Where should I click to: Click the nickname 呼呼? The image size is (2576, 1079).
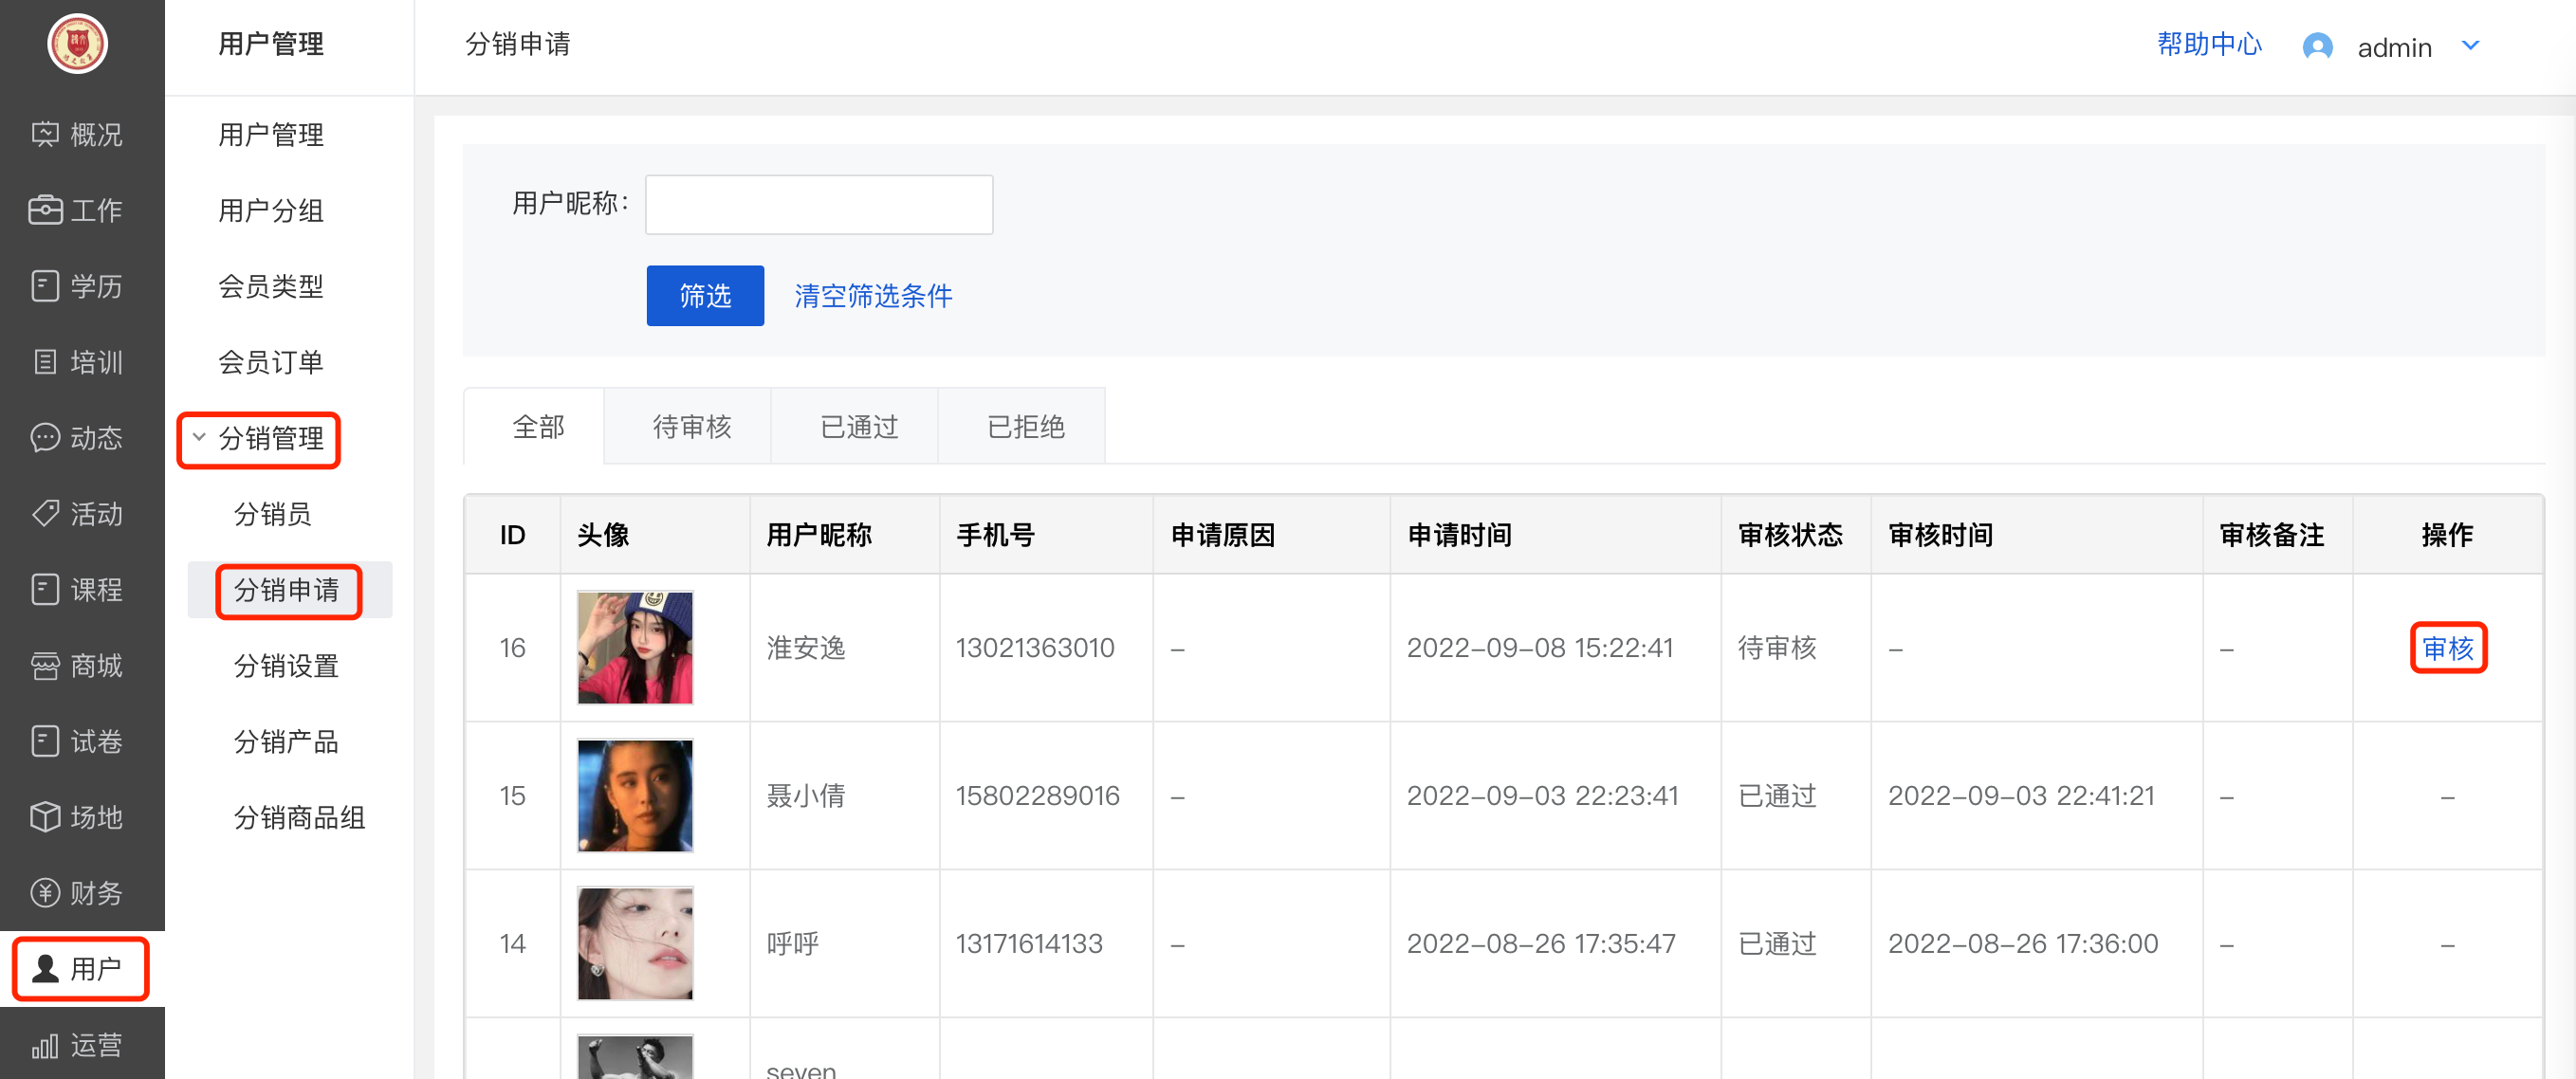coord(793,944)
